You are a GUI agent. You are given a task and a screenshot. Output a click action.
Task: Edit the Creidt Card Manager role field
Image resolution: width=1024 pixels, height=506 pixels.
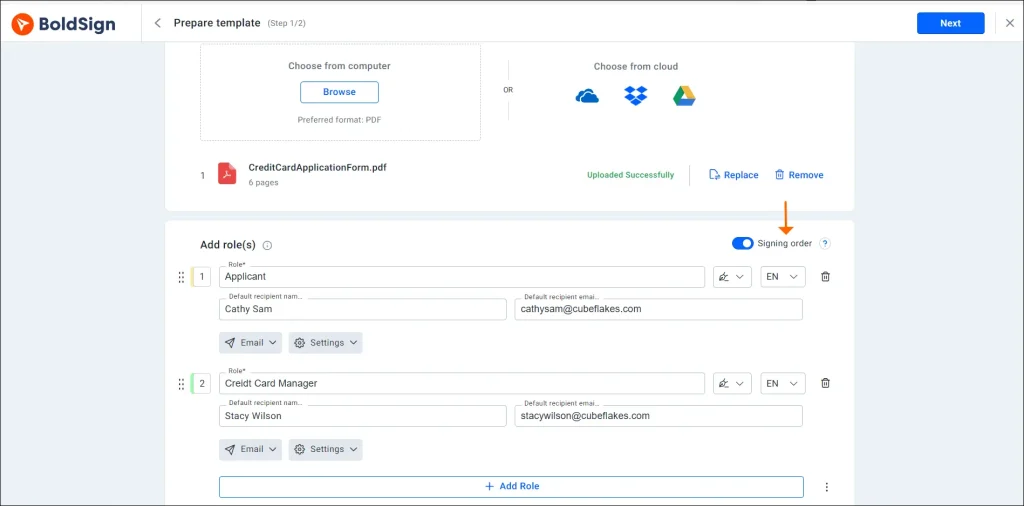click(x=462, y=383)
